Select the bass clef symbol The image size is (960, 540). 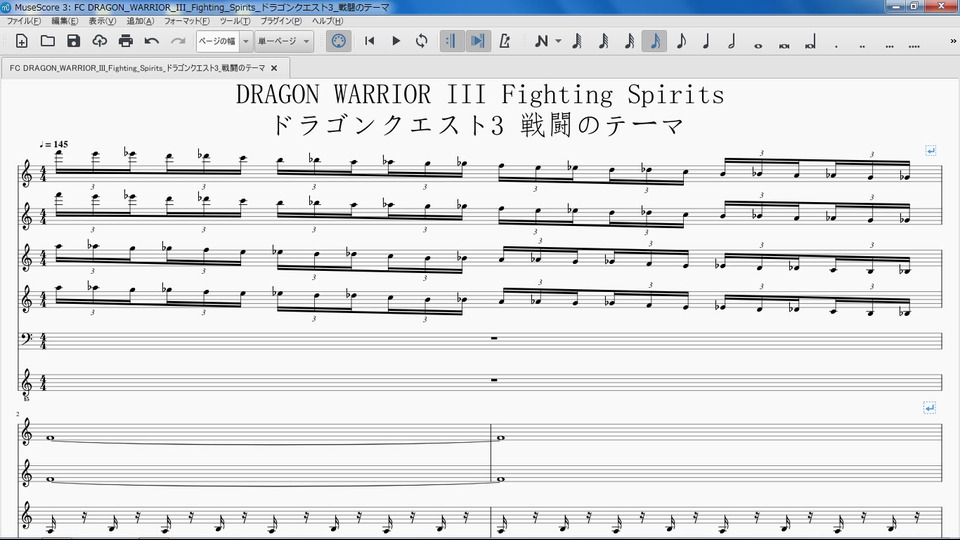tap(26, 339)
